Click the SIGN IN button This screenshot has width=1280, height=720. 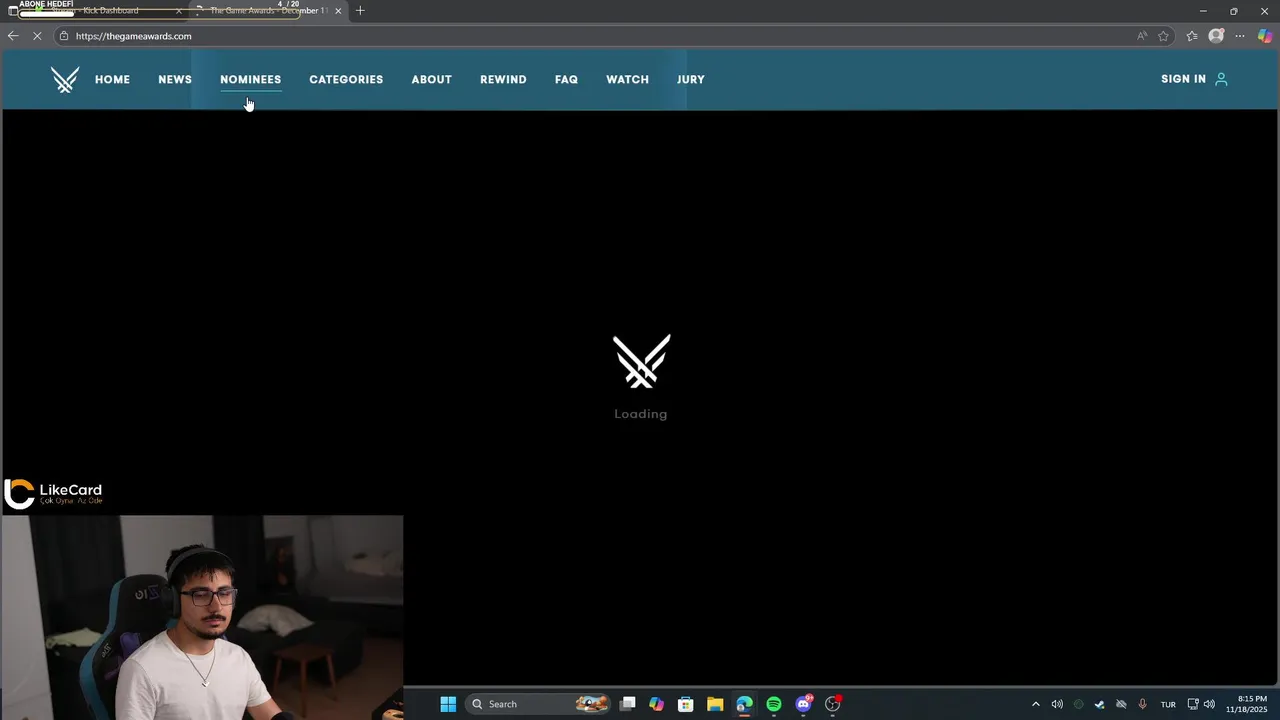1183,79
